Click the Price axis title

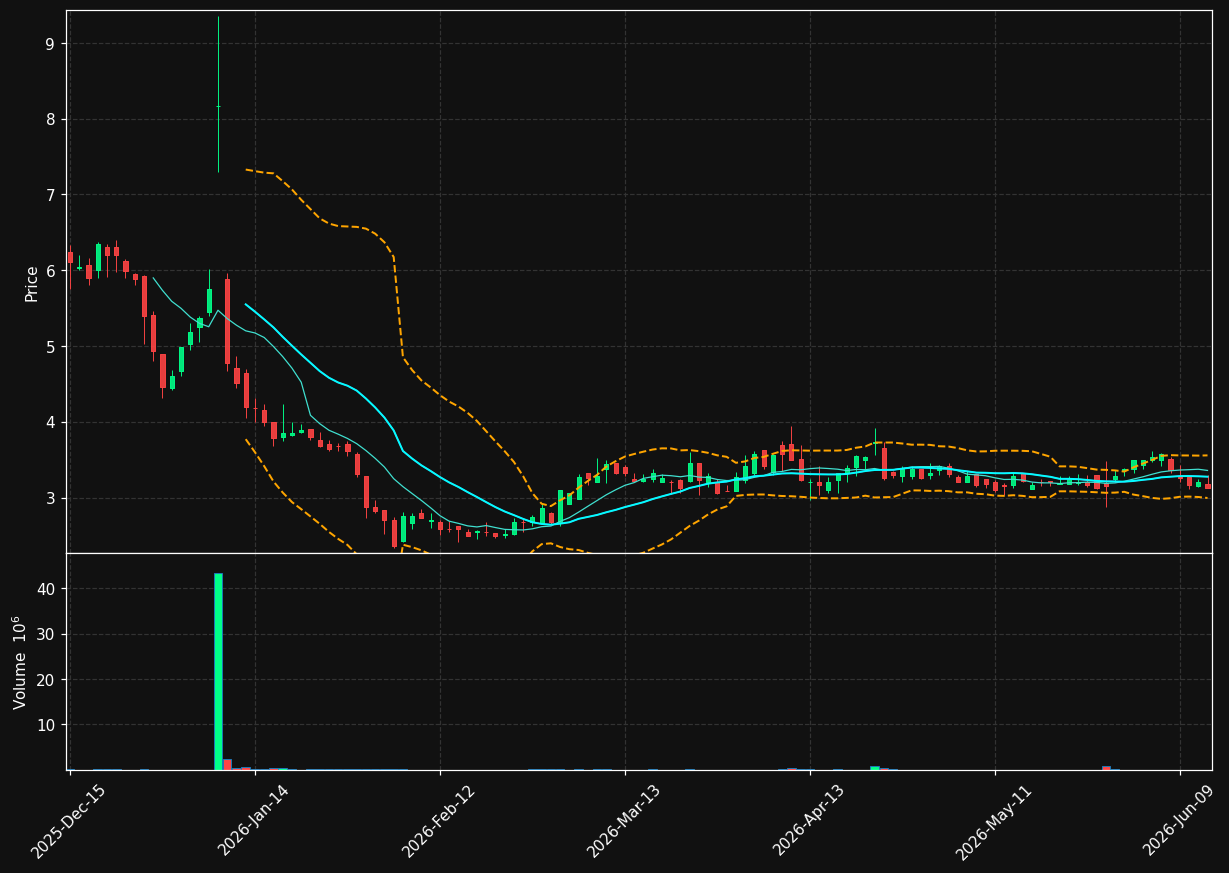(32, 283)
